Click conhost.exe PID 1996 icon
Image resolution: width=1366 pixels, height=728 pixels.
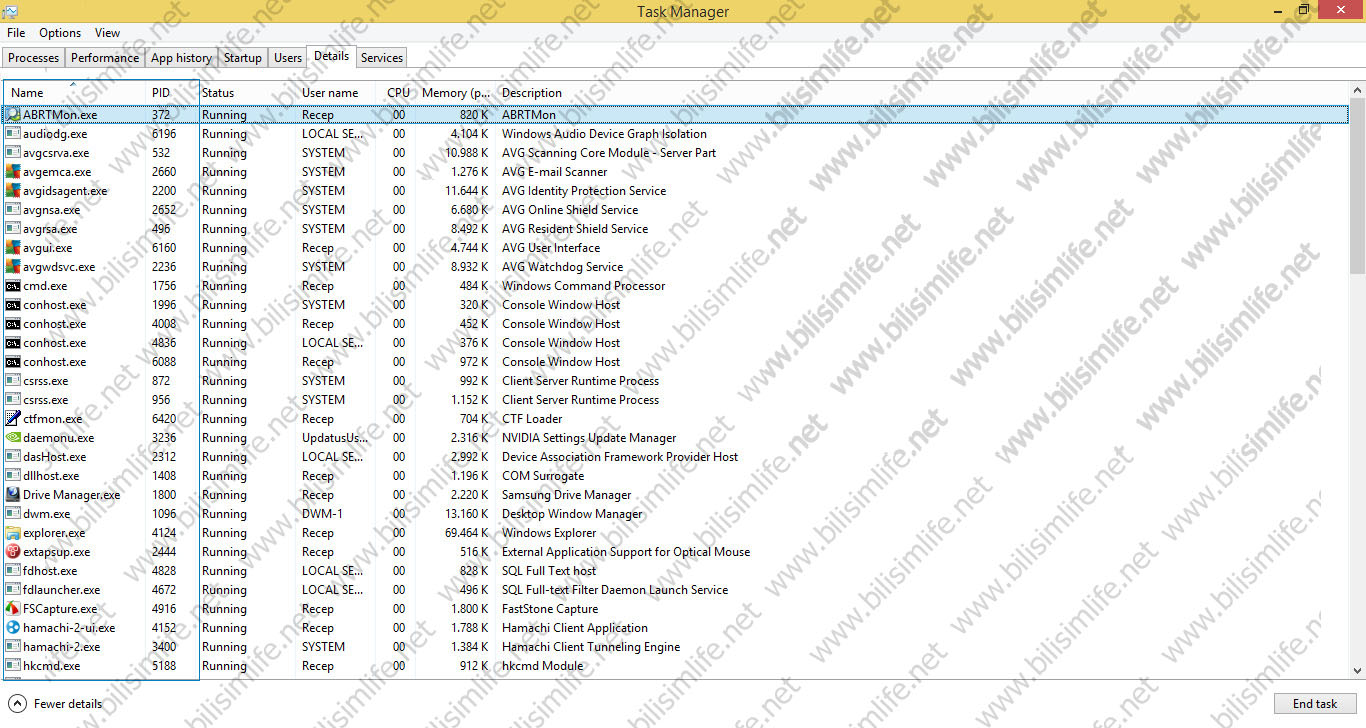tap(13, 305)
